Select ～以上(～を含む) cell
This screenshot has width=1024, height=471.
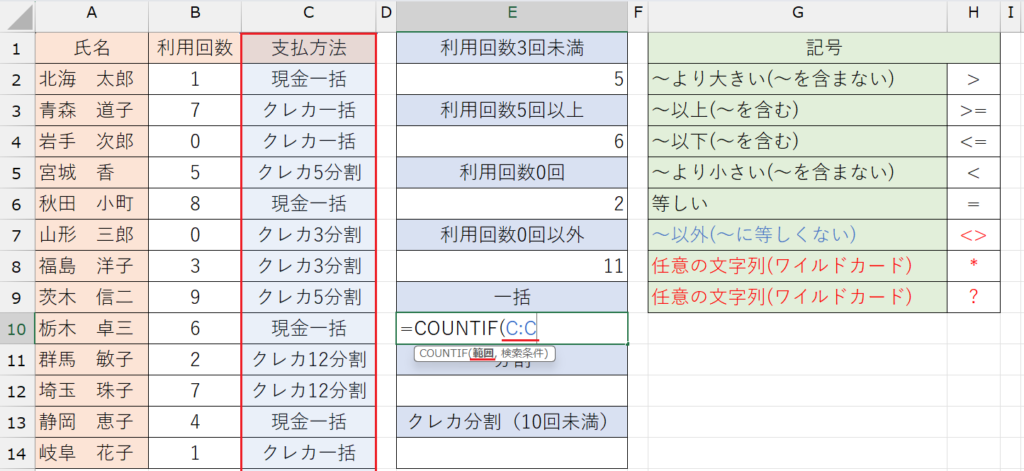click(x=797, y=110)
